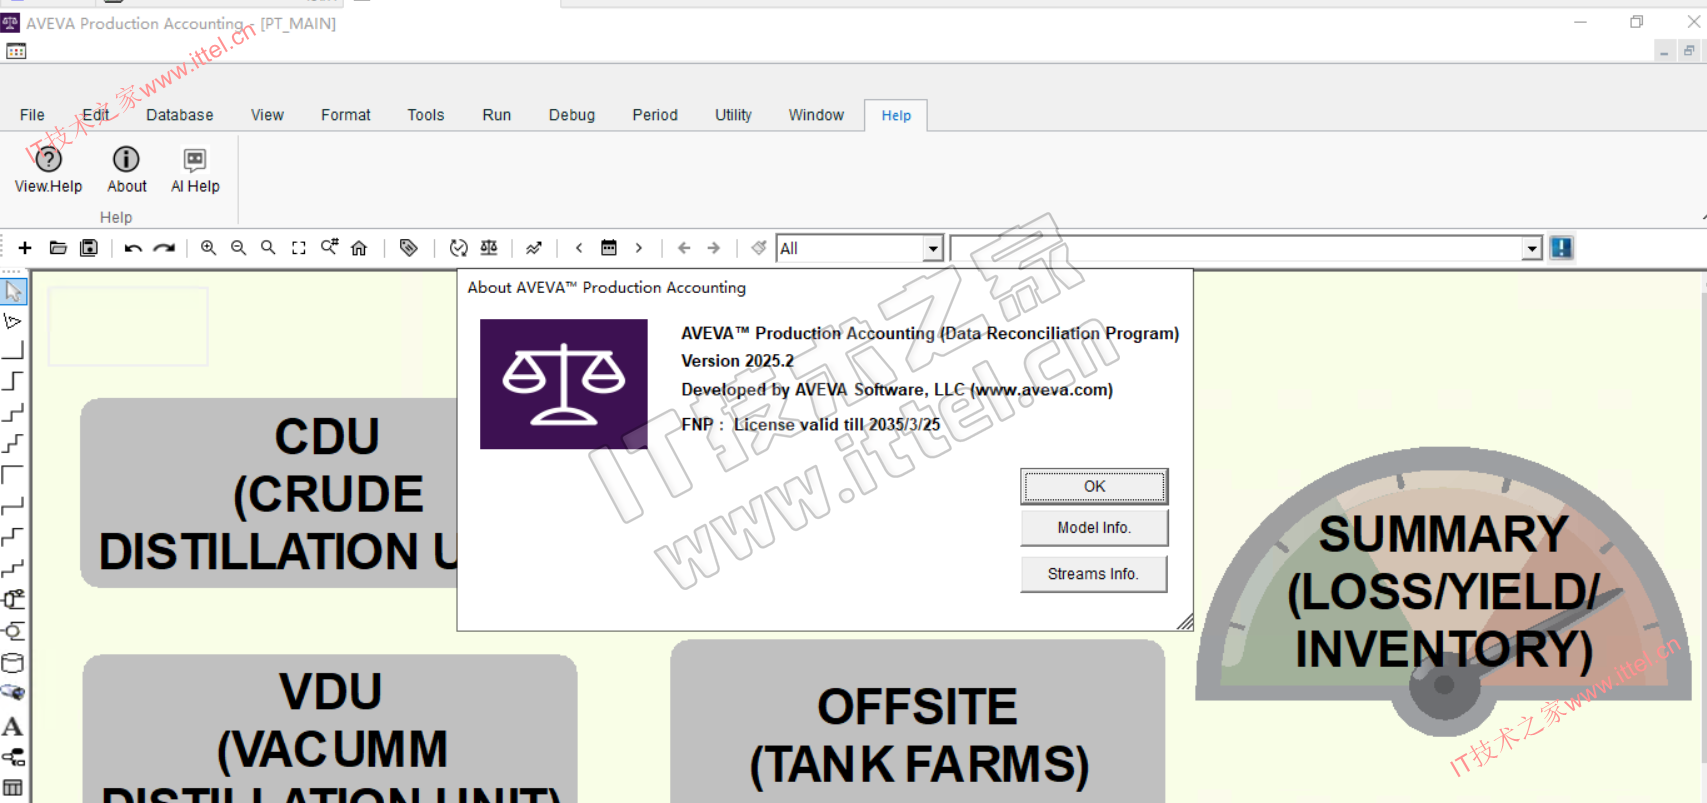1707x803 pixels.
Task: Click the Undo arrow icon
Action: click(x=133, y=248)
